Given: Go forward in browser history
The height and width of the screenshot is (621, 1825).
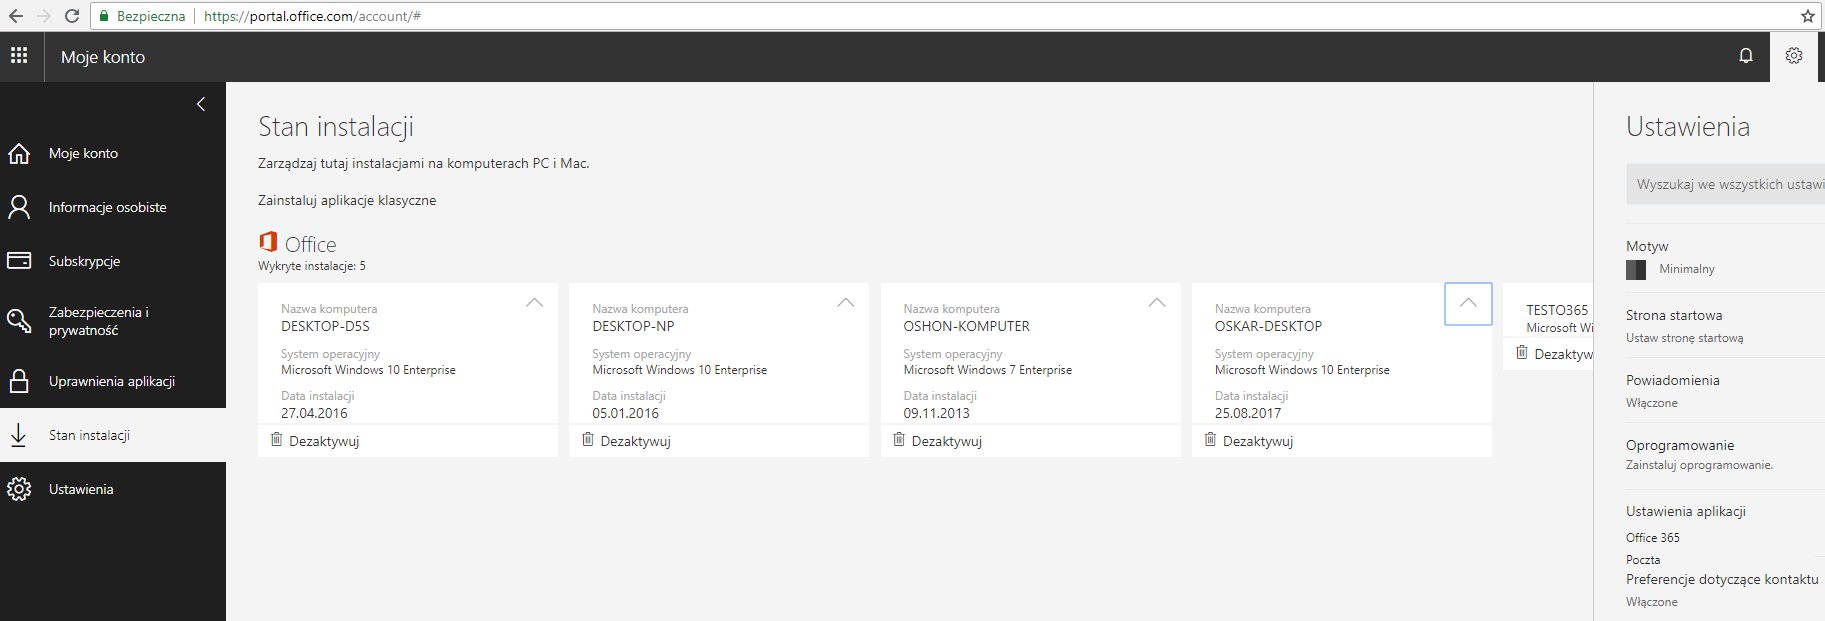Looking at the screenshot, I should point(44,16).
